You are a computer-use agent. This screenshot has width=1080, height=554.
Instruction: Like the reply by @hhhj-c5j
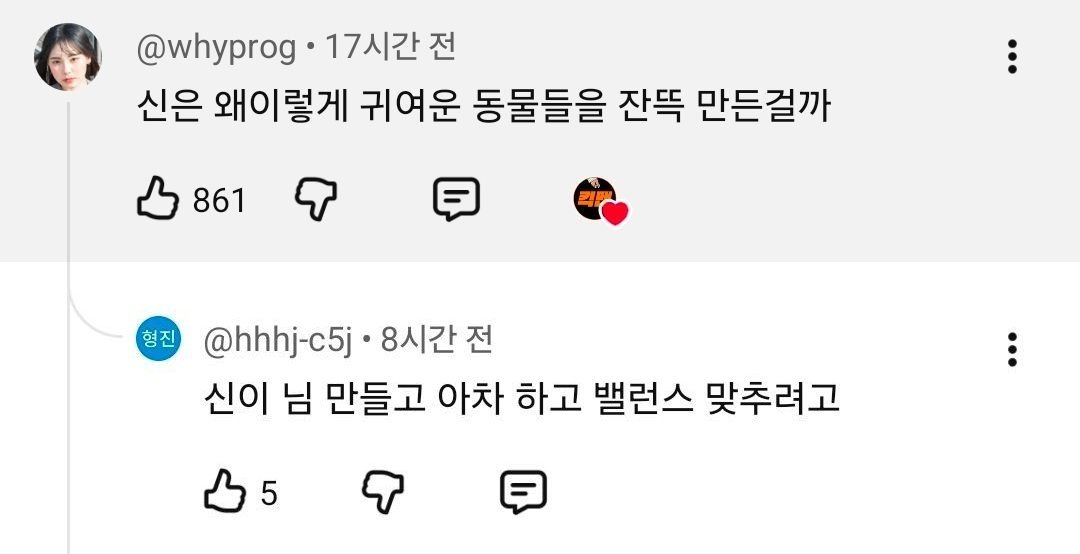pos(225,491)
